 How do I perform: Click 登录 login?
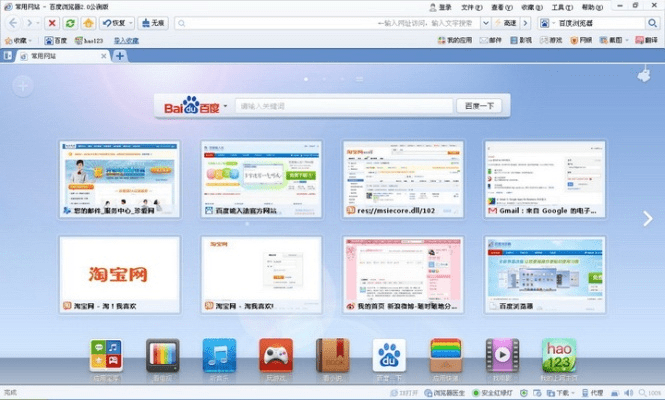coord(440,7)
